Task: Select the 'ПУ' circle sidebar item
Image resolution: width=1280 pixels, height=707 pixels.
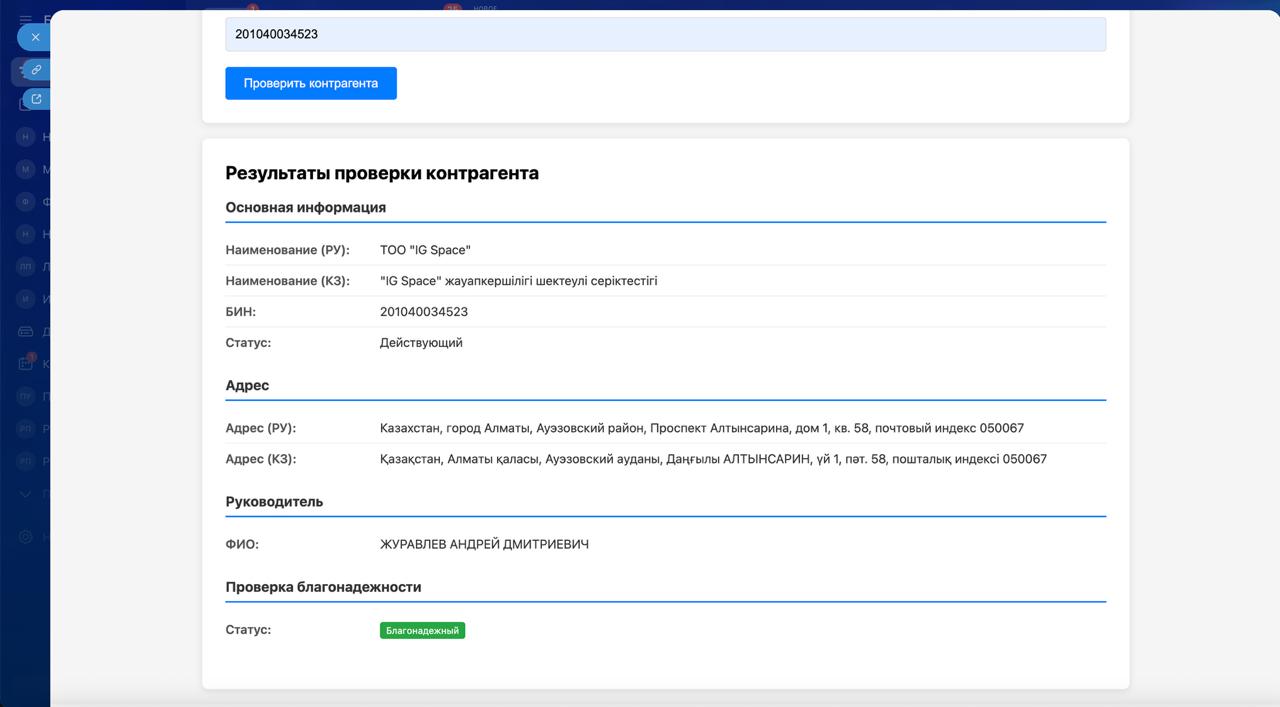Action: click(x=26, y=397)
